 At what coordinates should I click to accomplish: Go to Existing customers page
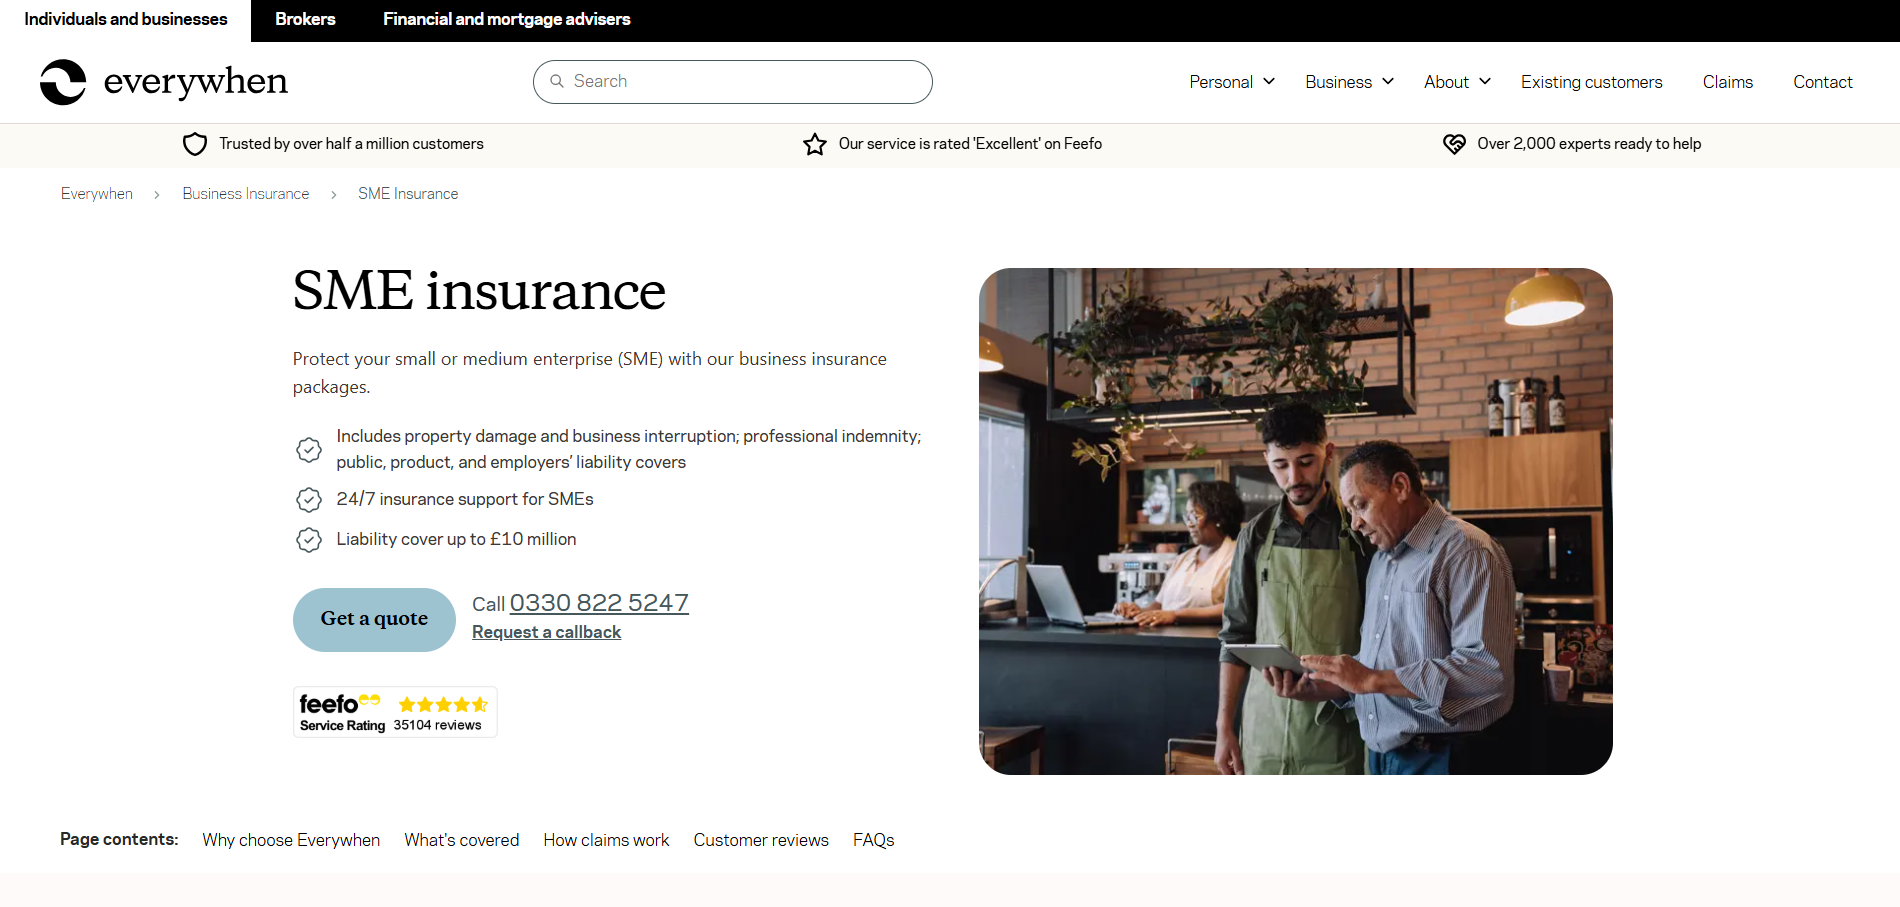[1591, 82]
